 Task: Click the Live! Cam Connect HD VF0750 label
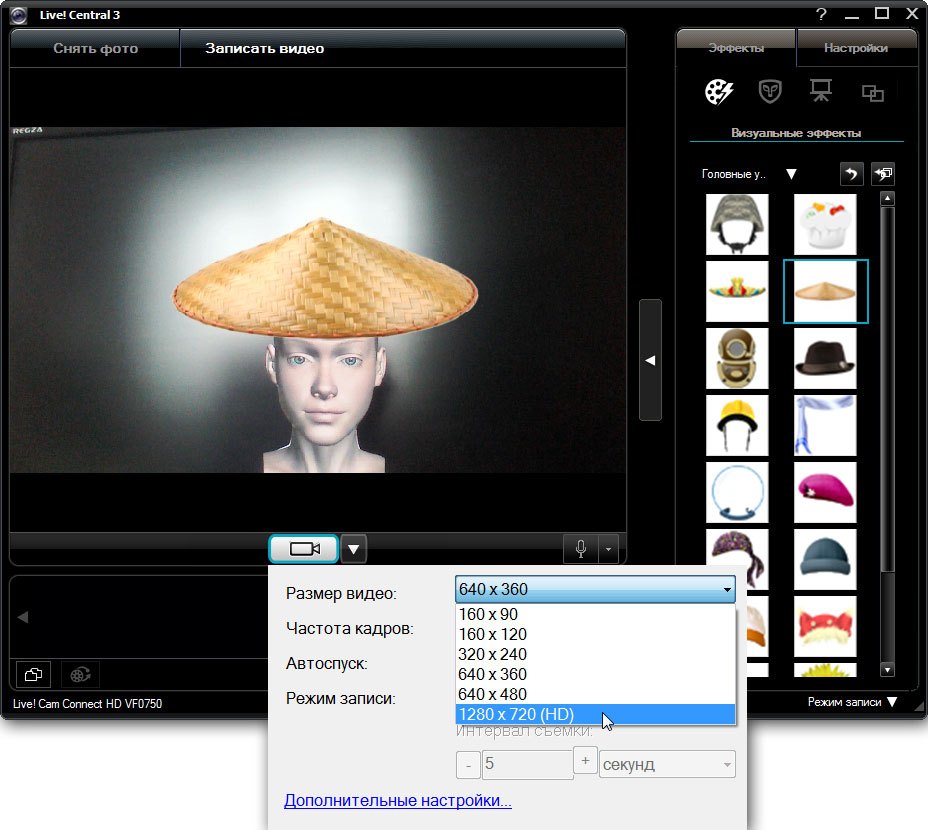click(88, 704)
